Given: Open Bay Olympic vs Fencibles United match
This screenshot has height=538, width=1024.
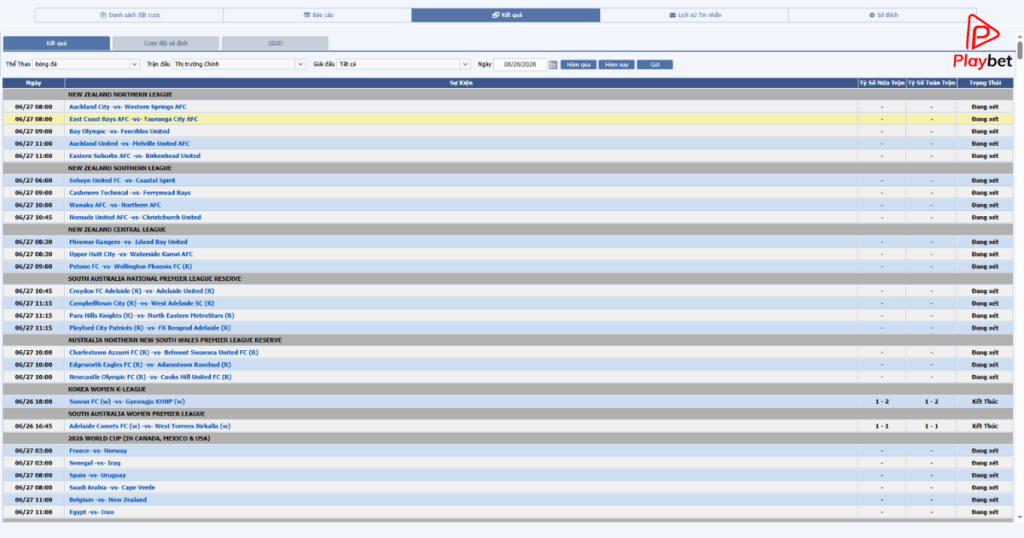Looking at the screenshot, I should pos(119,131).
